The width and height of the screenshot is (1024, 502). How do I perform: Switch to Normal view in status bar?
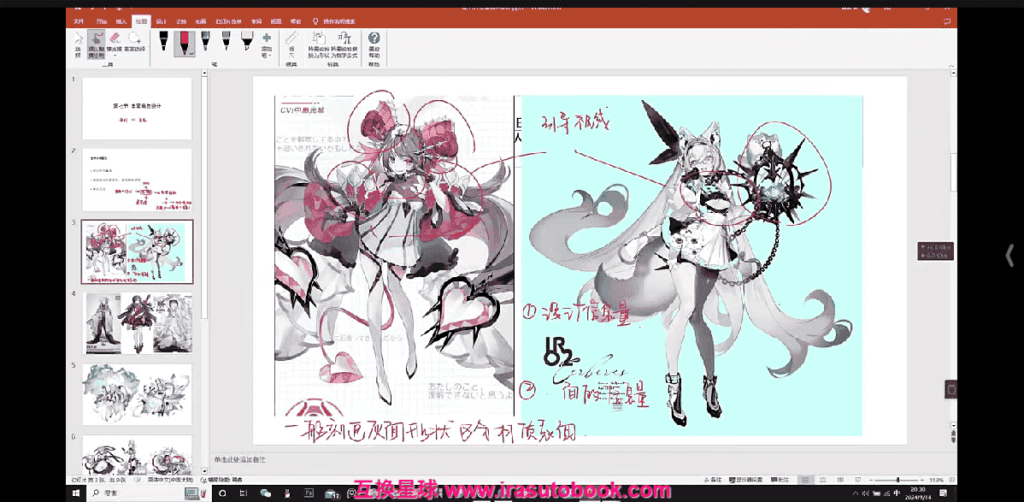coord(805,480)
